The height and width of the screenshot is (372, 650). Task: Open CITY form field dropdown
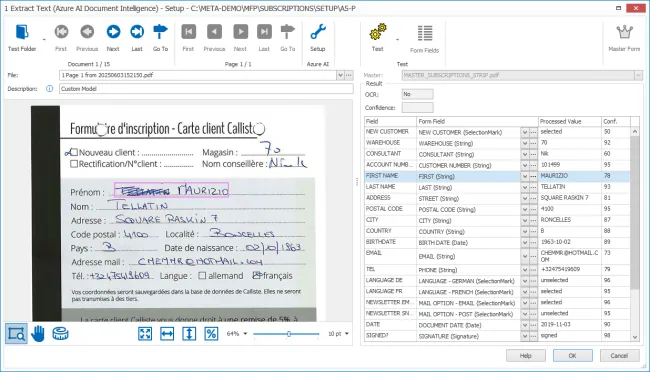click(x=525, y=220)
